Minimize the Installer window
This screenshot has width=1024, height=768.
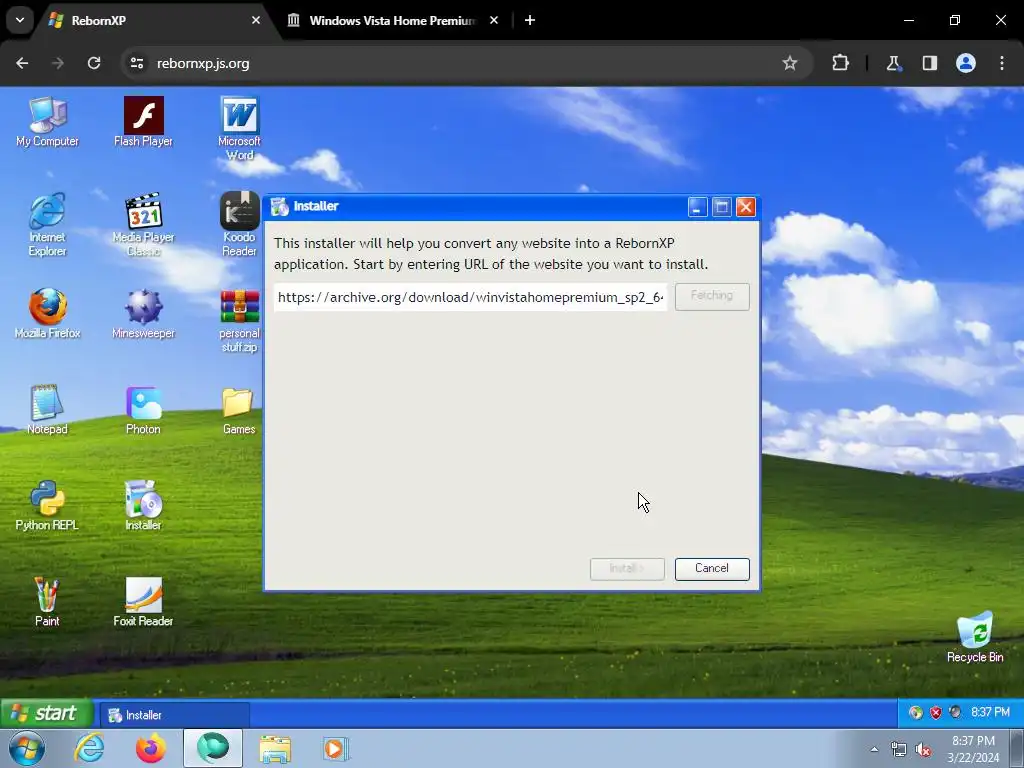697,207
